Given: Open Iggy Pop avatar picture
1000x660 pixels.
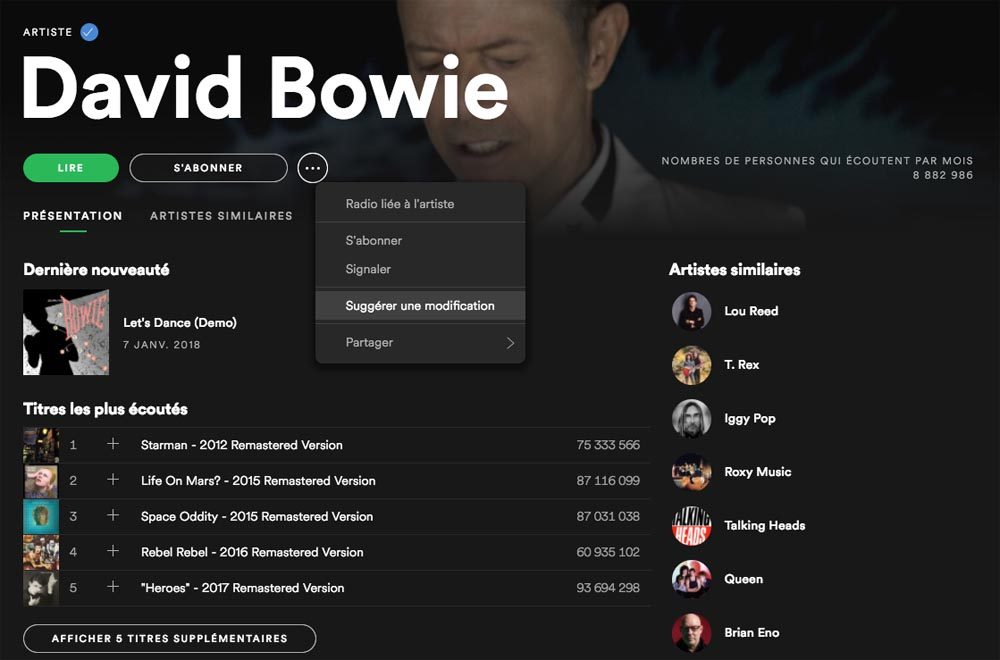Looking at the screenshot, I should (691, 418).
